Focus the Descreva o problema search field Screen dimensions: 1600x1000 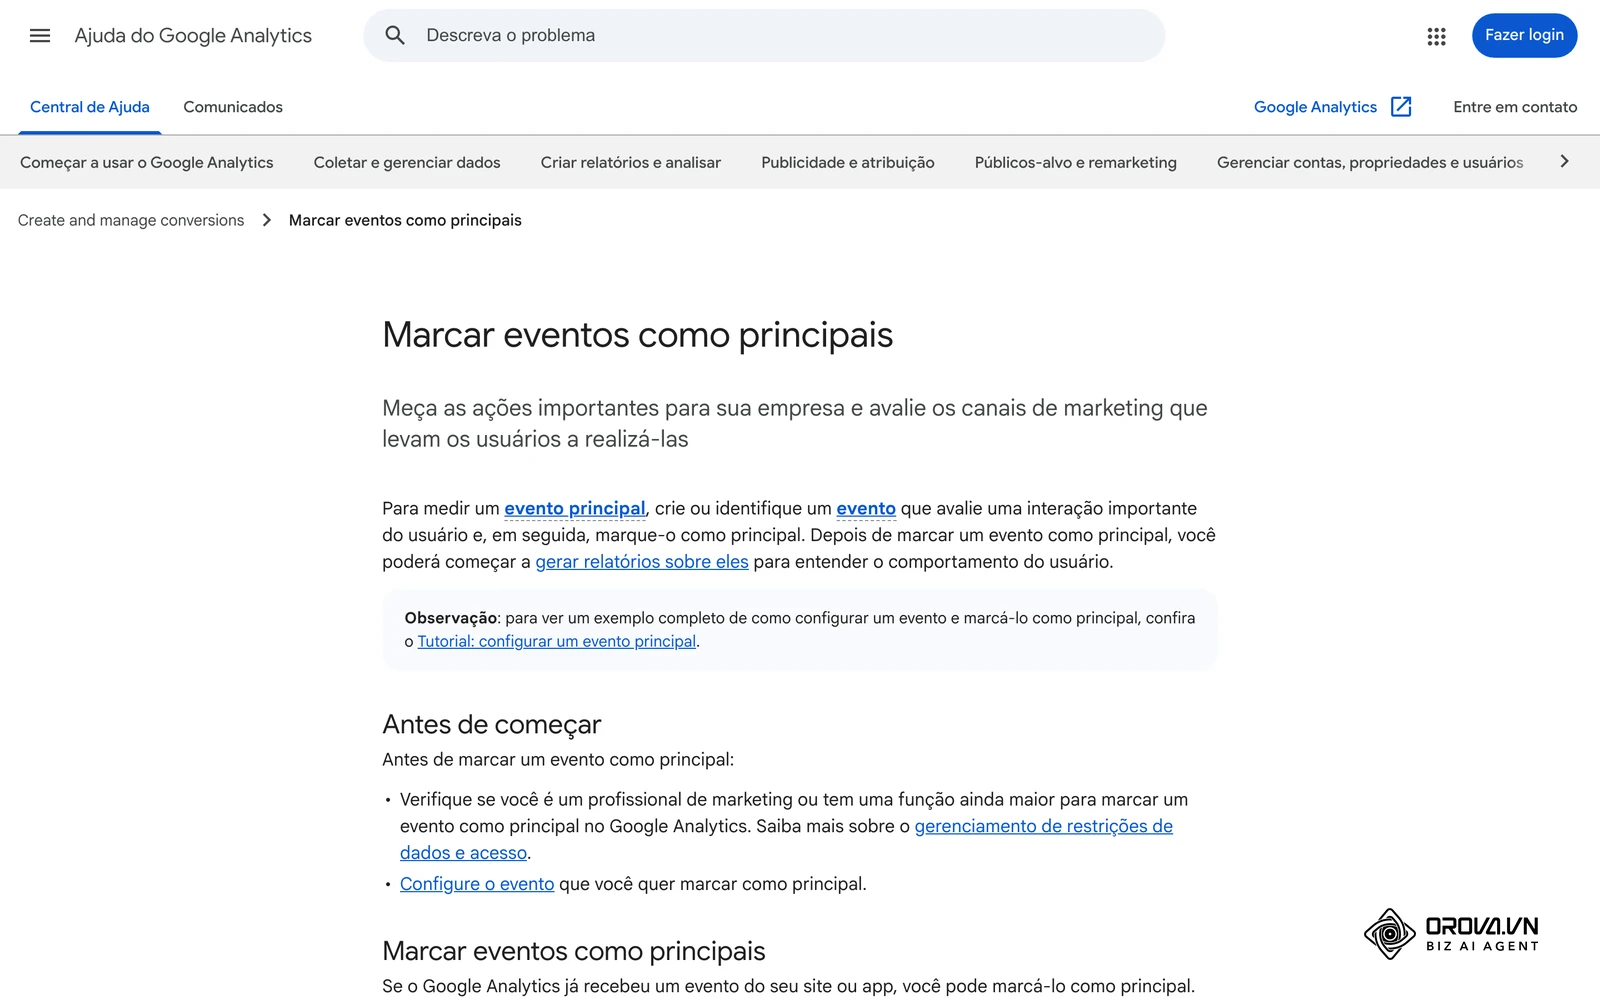tap(764, 36)
